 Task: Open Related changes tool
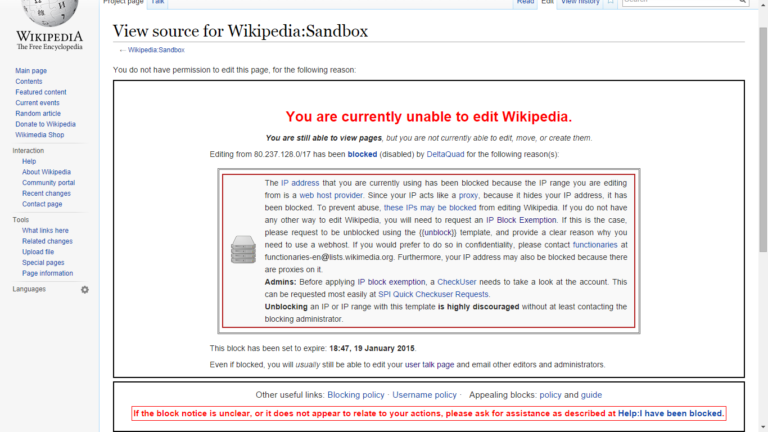[x=47, y=241]
